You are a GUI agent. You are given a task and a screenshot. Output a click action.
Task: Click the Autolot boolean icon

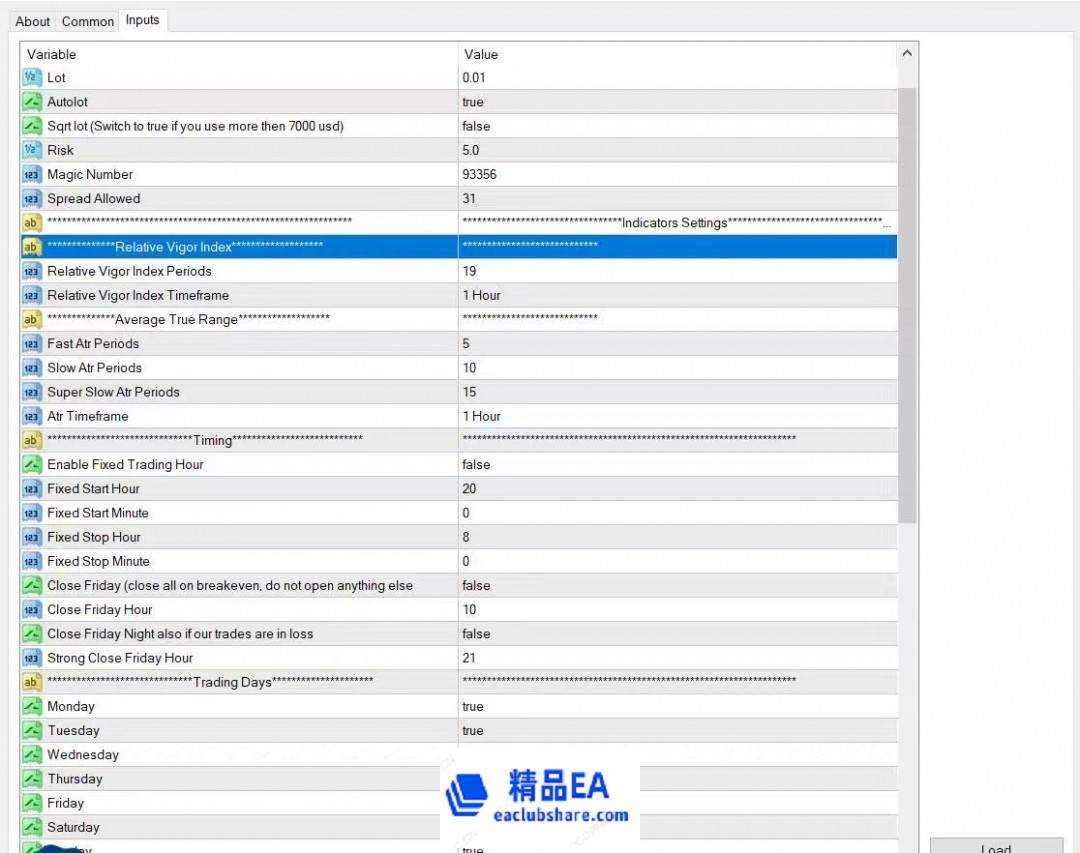tap(32, 102)
